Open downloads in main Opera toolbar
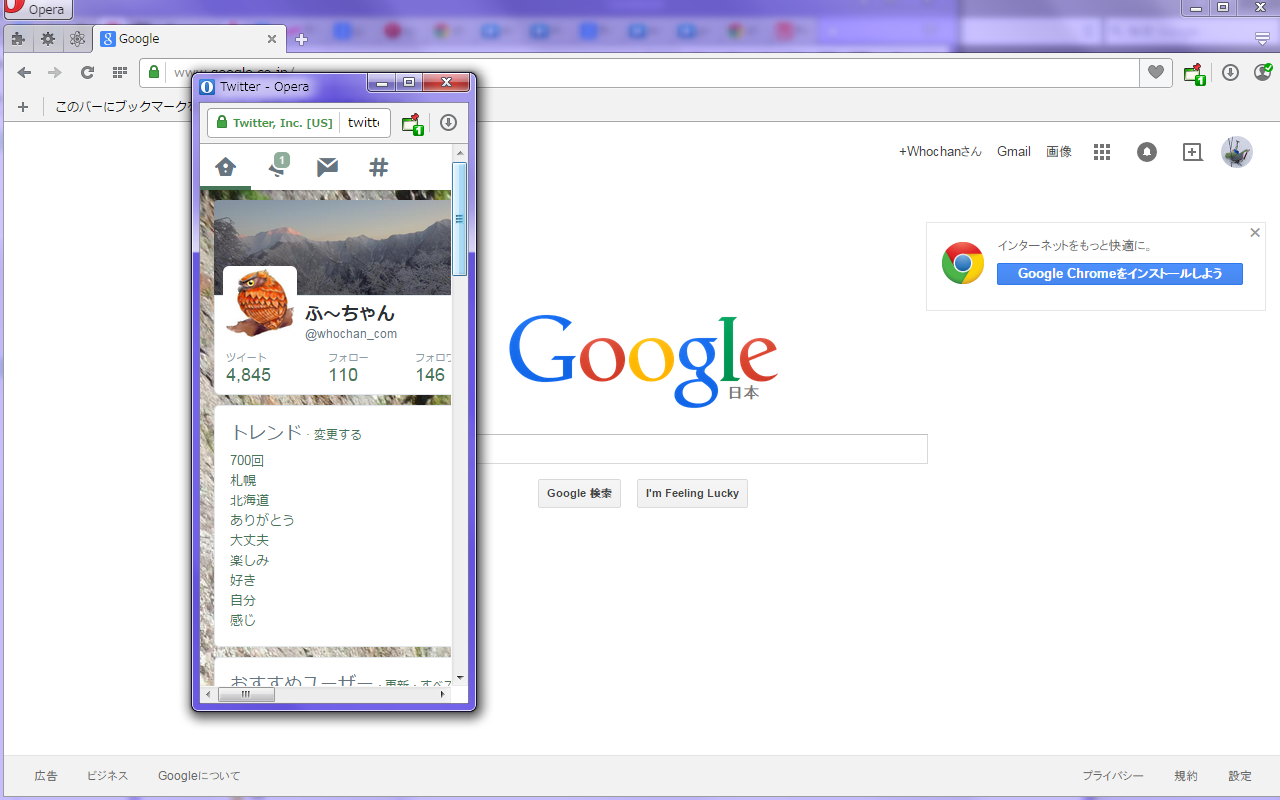This screenshot has width=1280, height=800. pos(1231,72)
